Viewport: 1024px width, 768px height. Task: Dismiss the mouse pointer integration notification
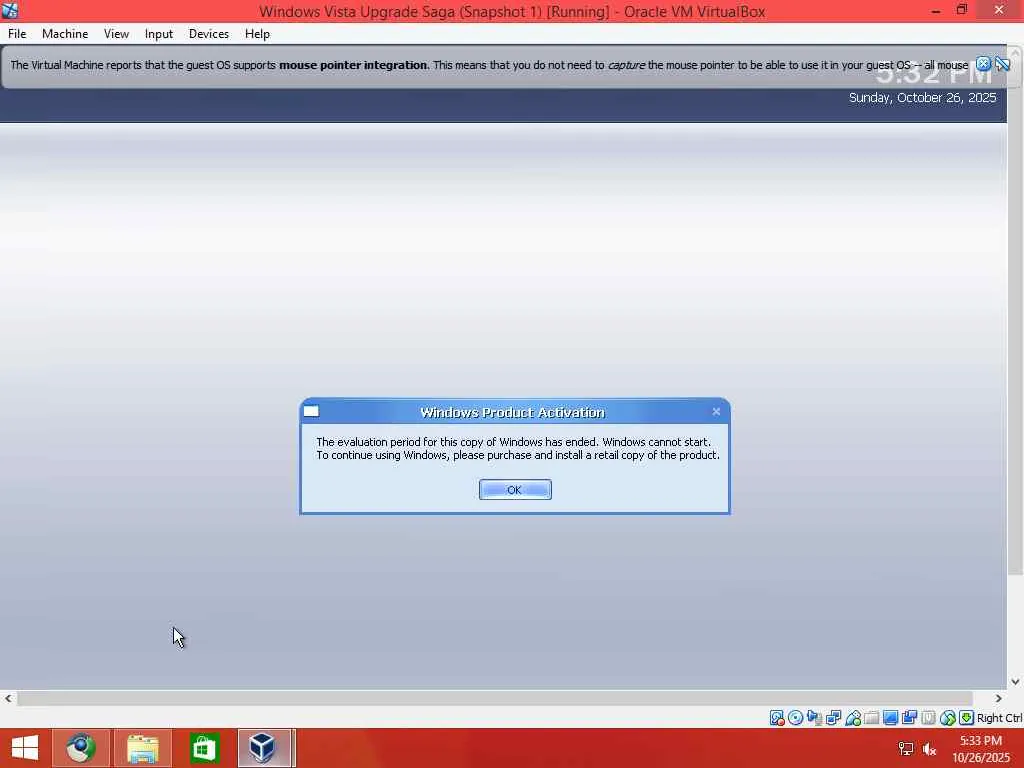pyautogui.click(x=983, y=64)
